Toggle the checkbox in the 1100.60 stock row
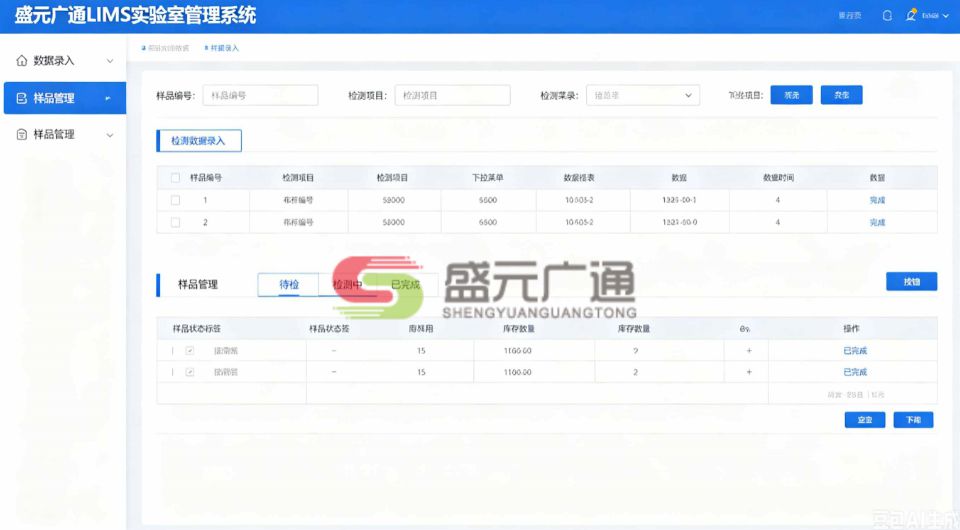This screenshot has height=530, width=960. click(190, 351)
